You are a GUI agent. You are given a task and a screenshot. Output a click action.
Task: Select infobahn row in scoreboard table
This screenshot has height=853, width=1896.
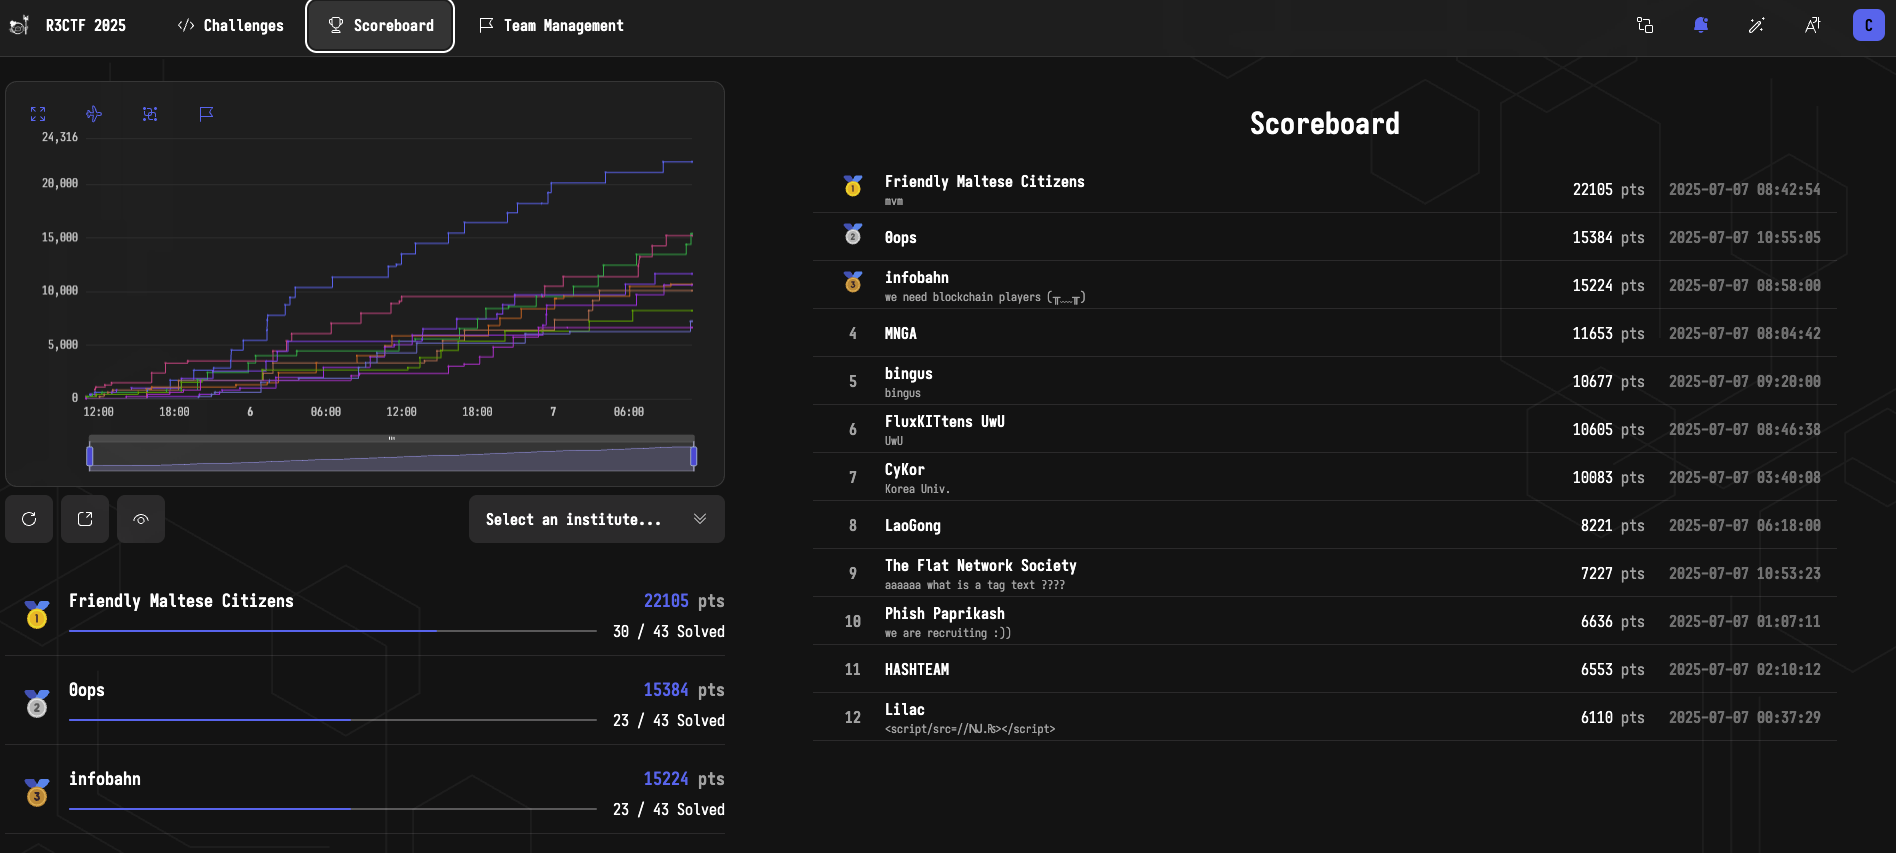point(1325,285)
